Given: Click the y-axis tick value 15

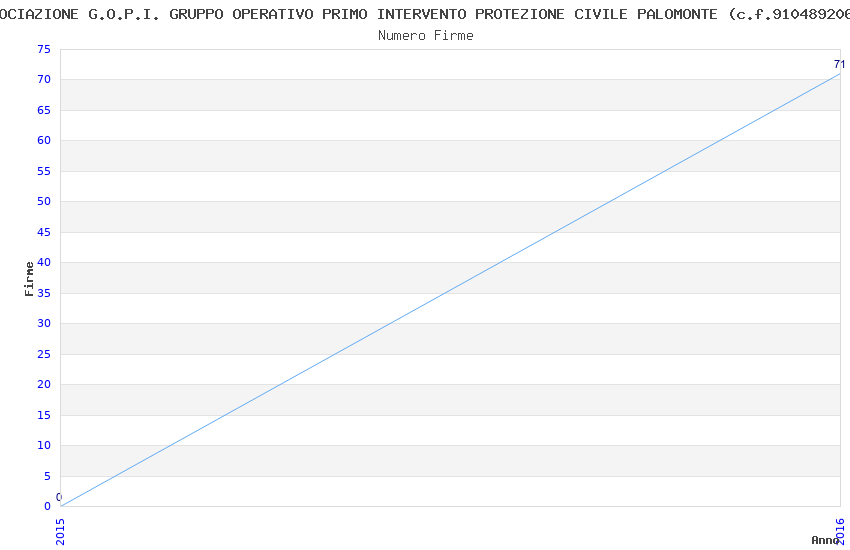Looking at the screenshot, I should click(44, 415).
